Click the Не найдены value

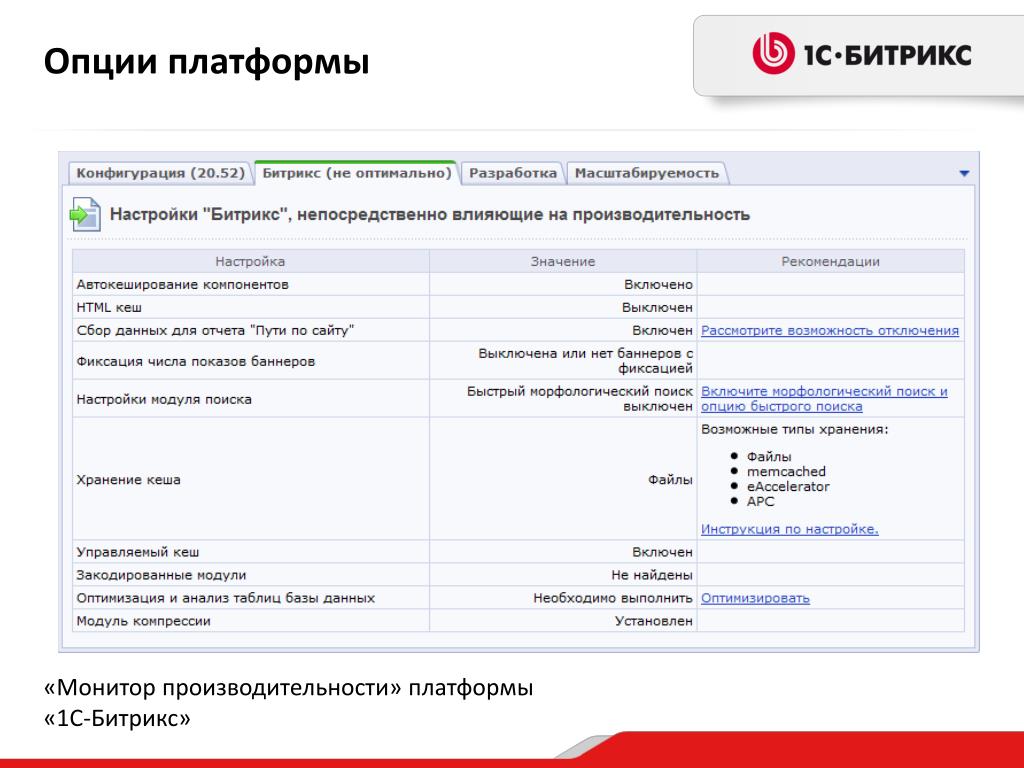point(652,575)
